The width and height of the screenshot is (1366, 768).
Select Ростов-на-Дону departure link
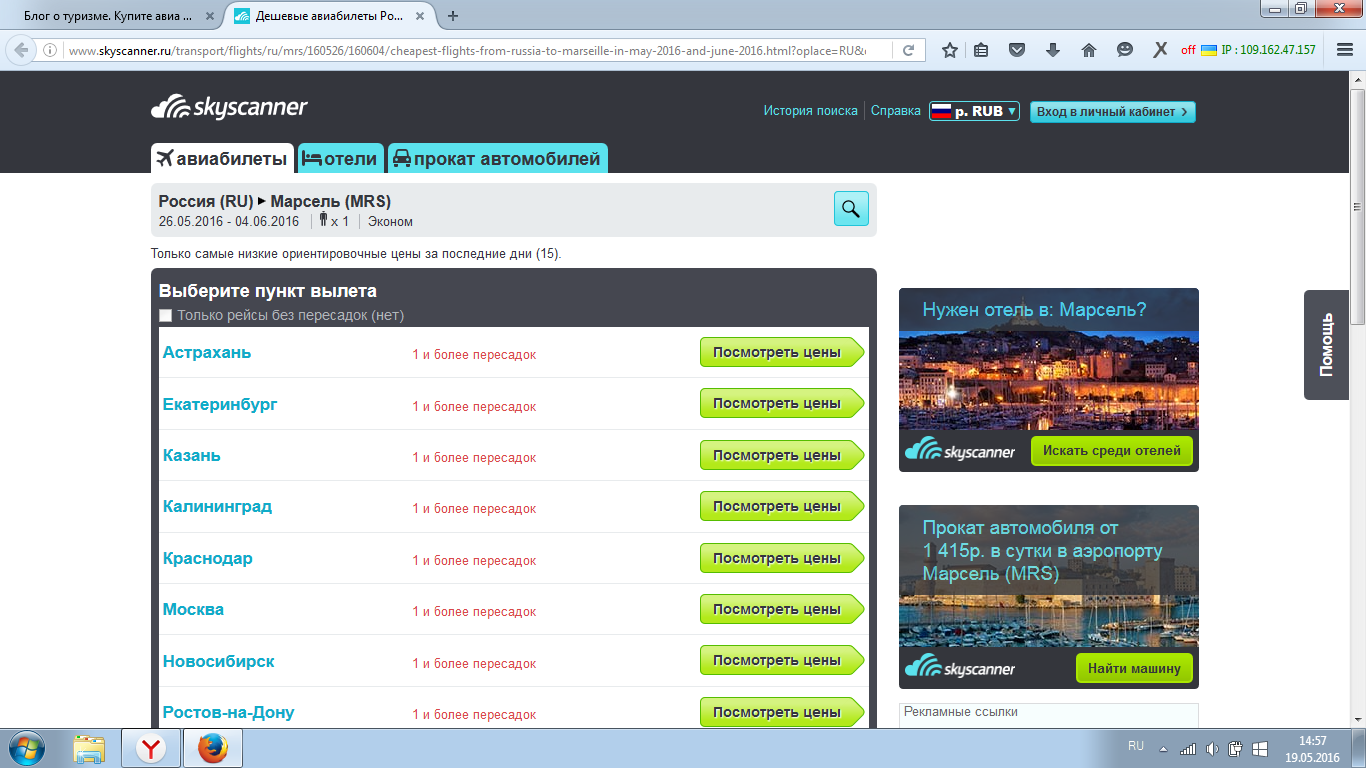(x=228, y=713)
